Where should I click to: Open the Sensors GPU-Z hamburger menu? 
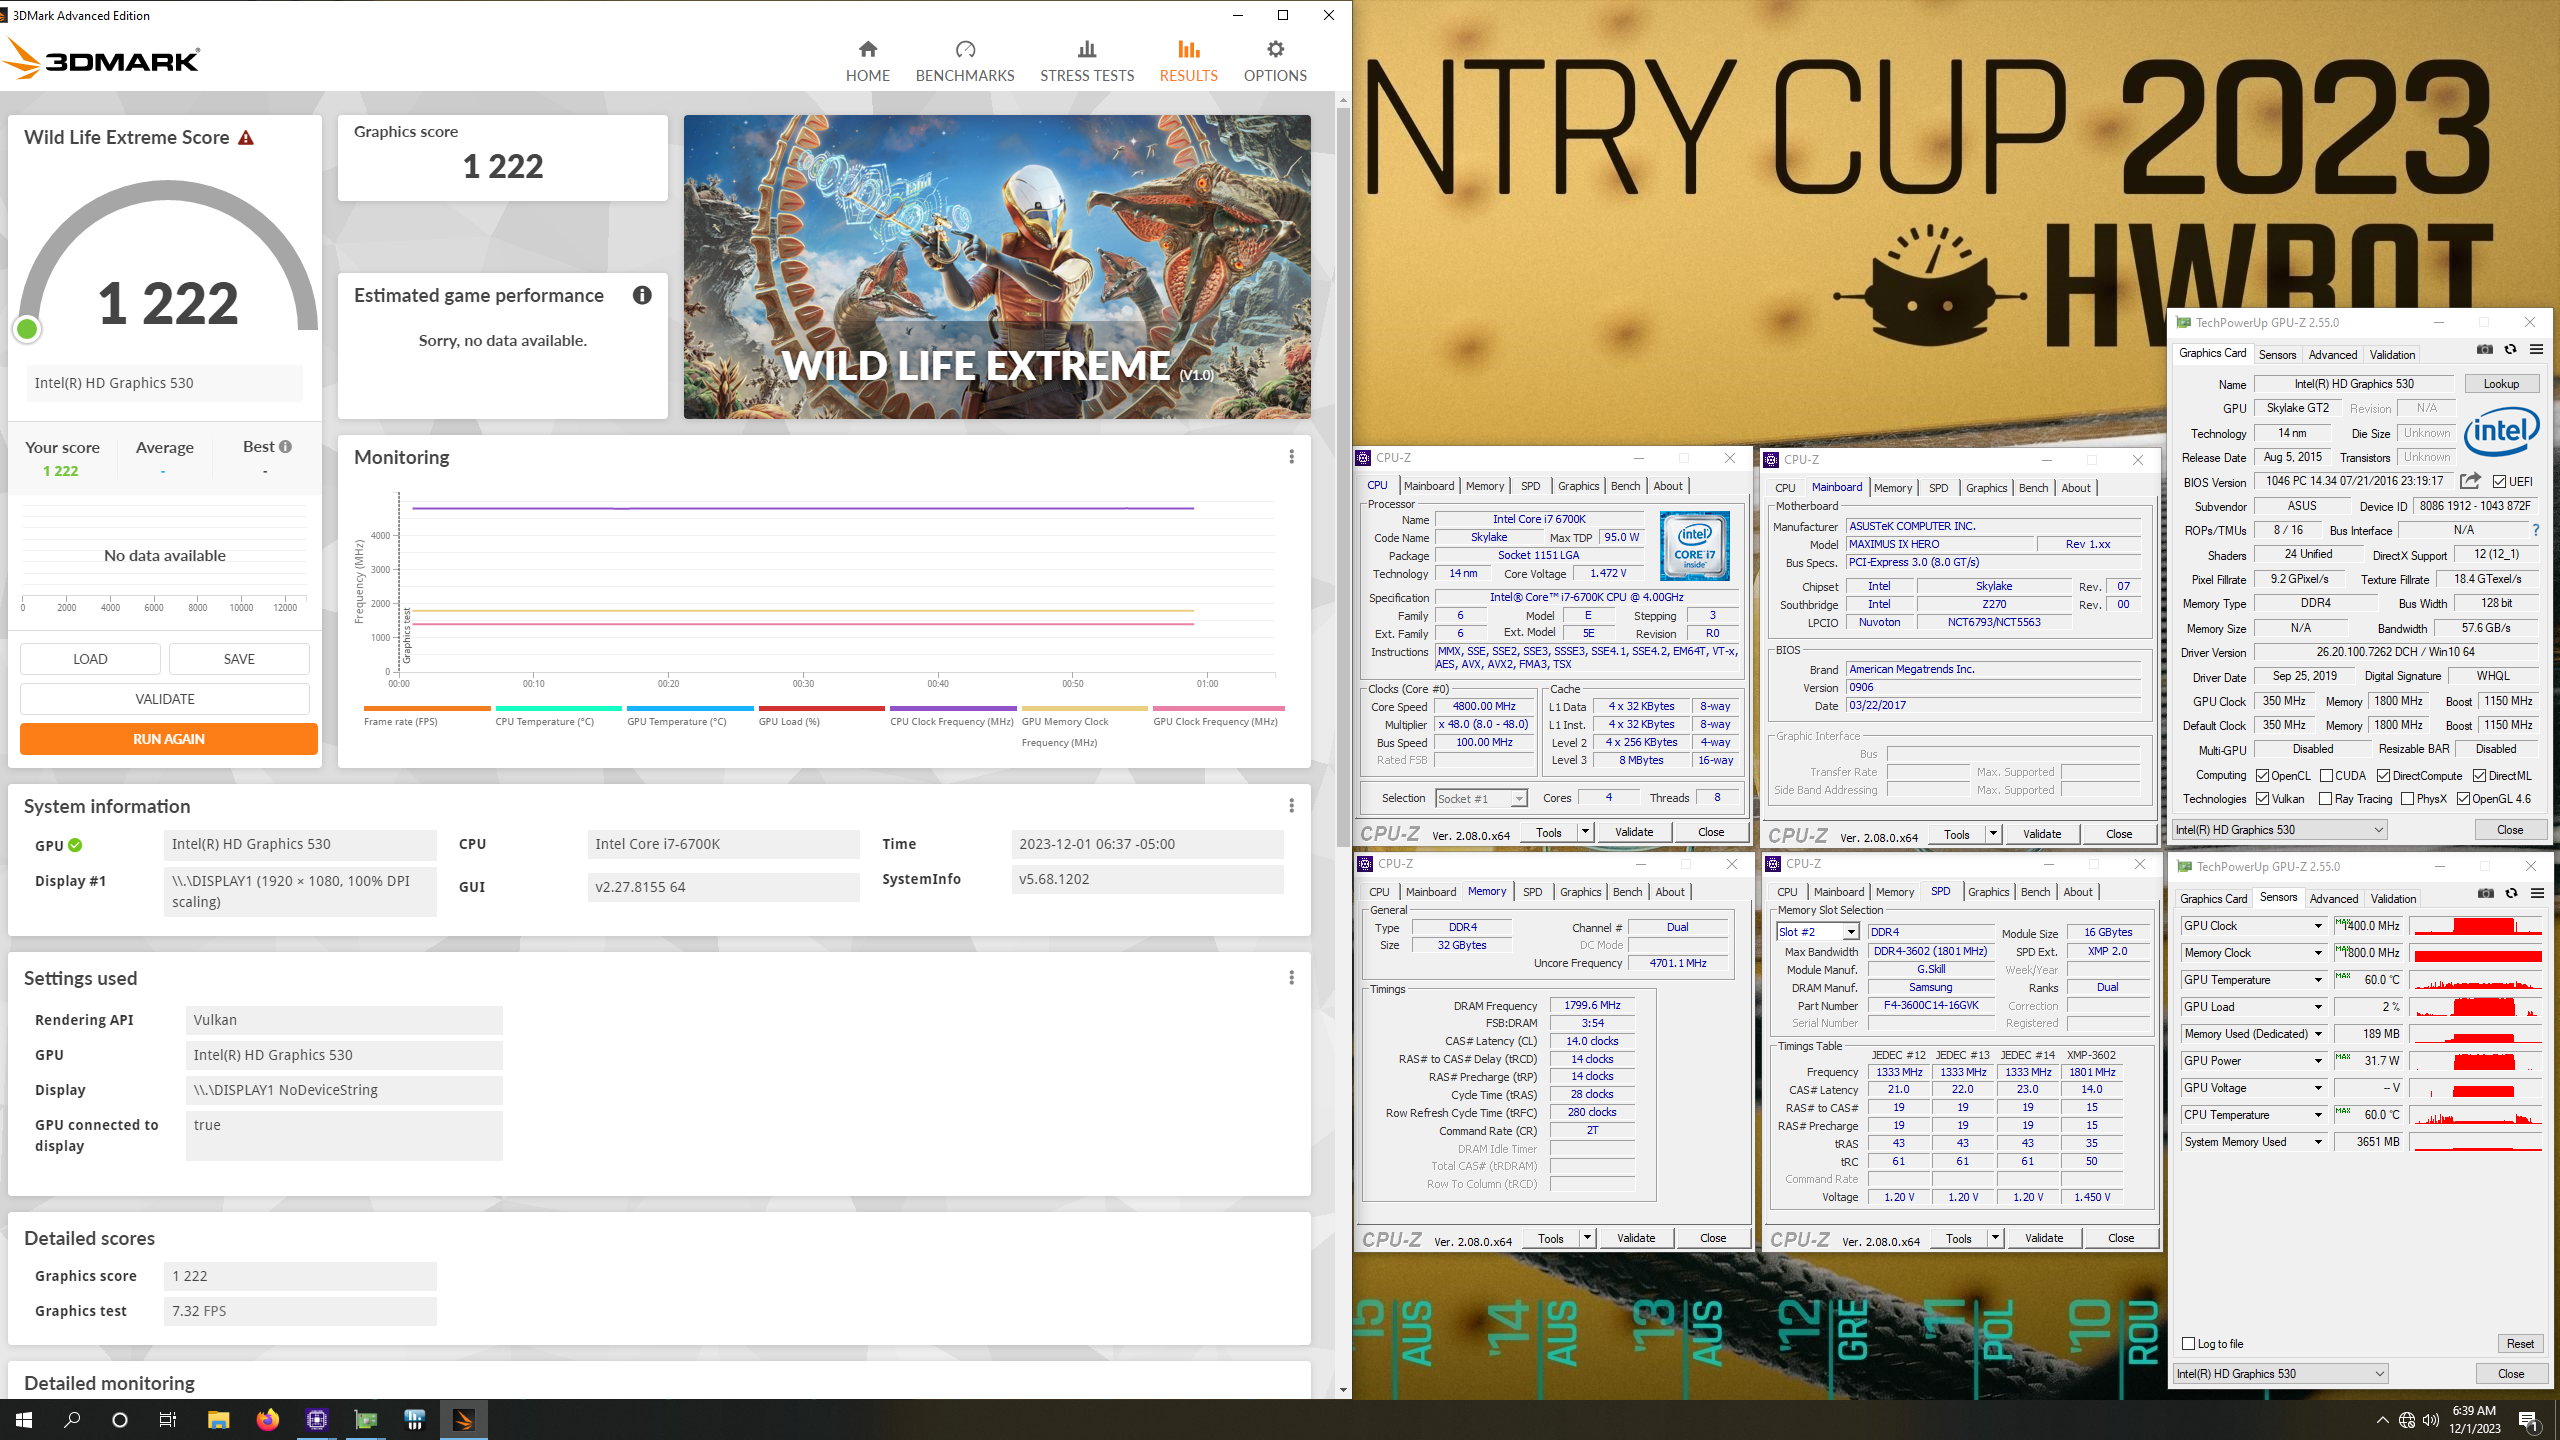[x=2537, y=894]
